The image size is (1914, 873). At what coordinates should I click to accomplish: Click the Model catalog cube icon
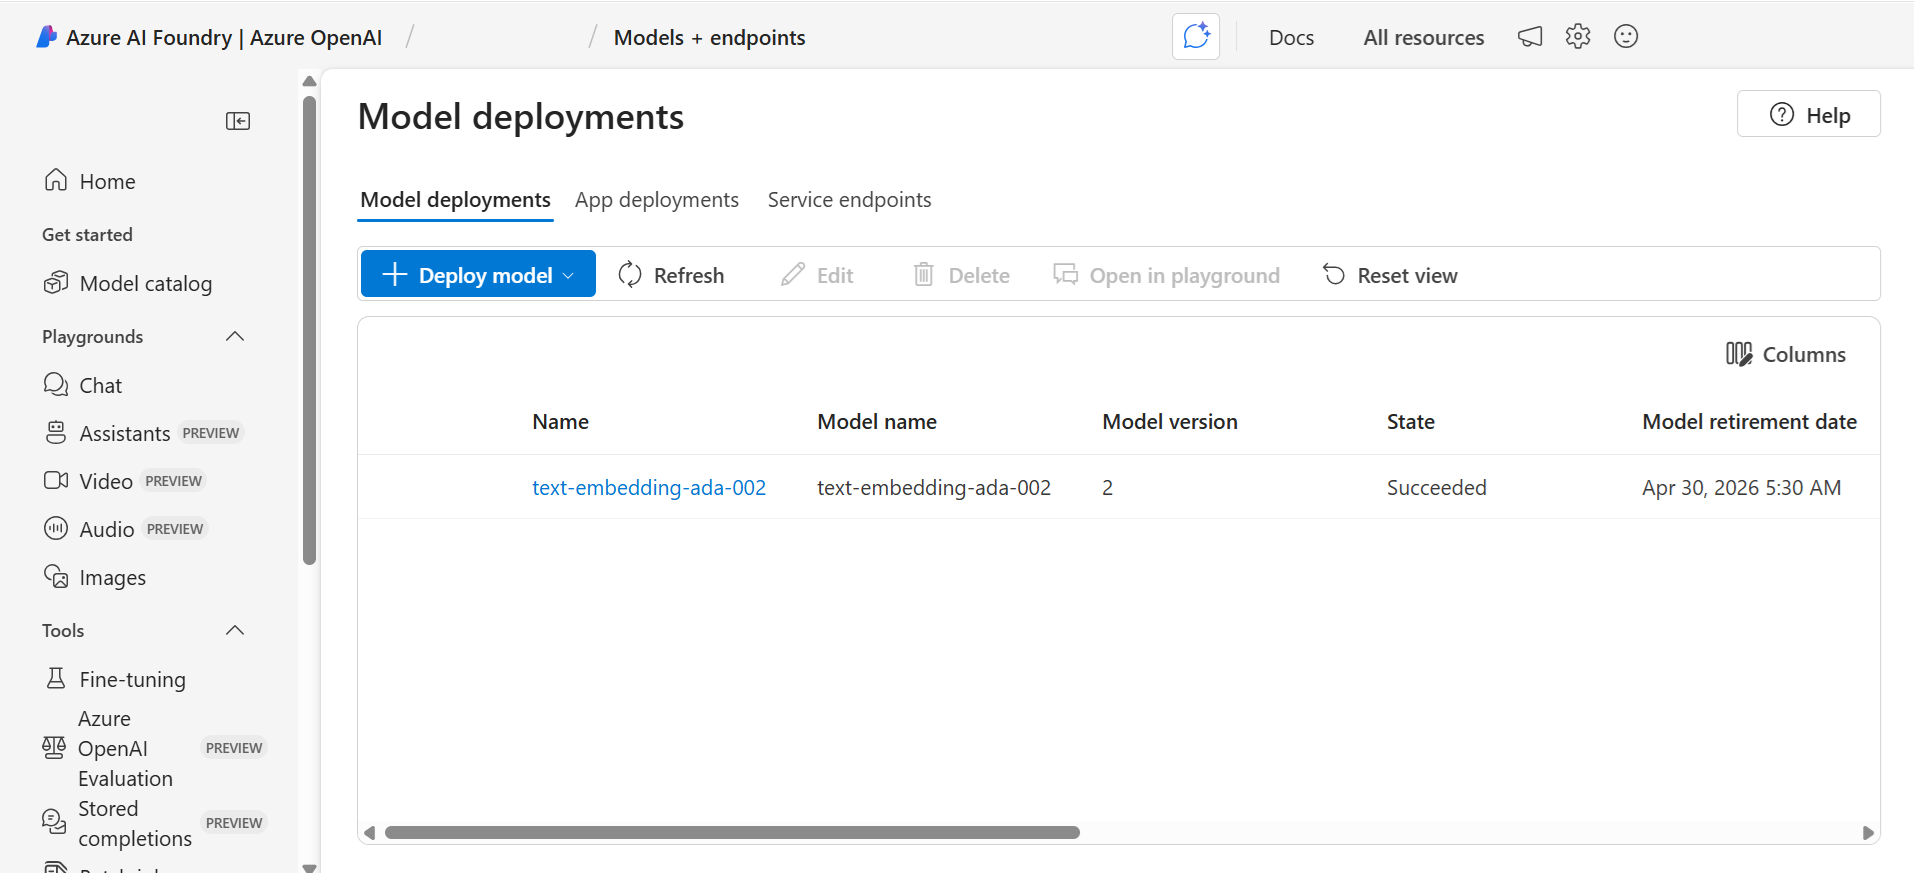coord(56,283)
